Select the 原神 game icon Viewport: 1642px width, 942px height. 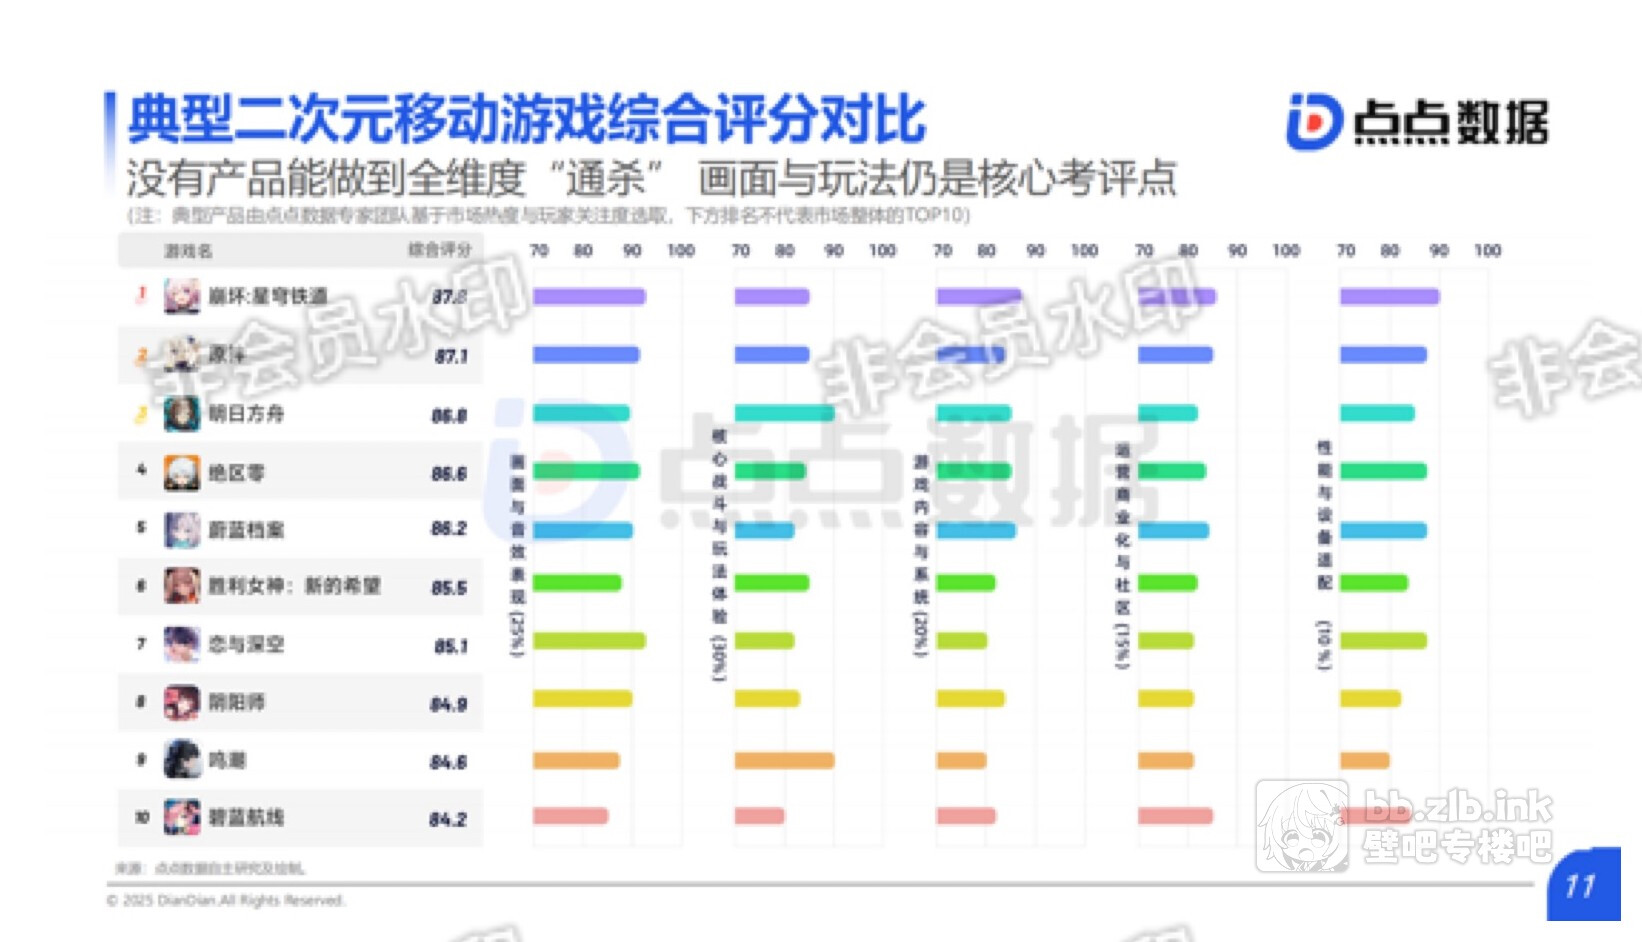click(x=182, y=354)
